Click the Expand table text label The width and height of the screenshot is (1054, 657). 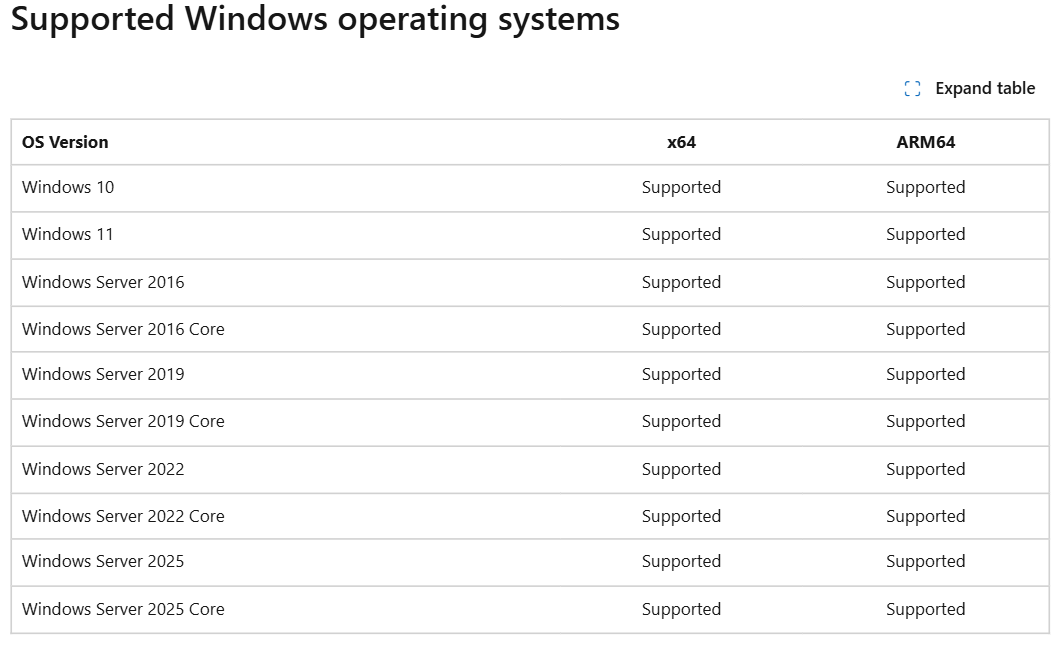[985, 88]
